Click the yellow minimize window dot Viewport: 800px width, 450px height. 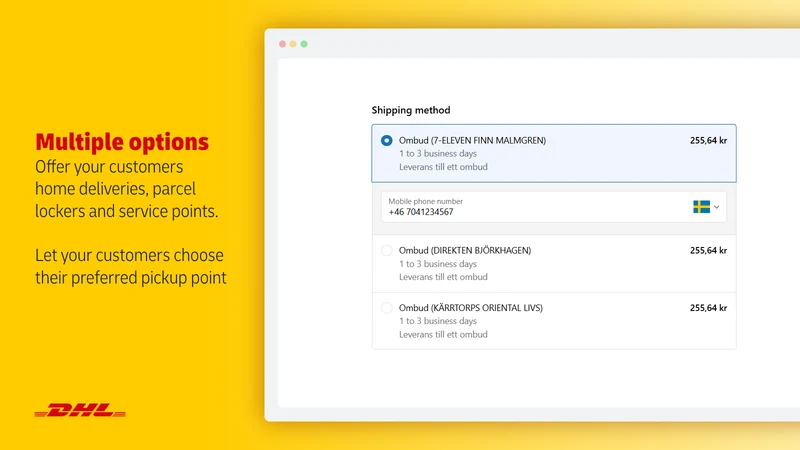tap(293, 44)
